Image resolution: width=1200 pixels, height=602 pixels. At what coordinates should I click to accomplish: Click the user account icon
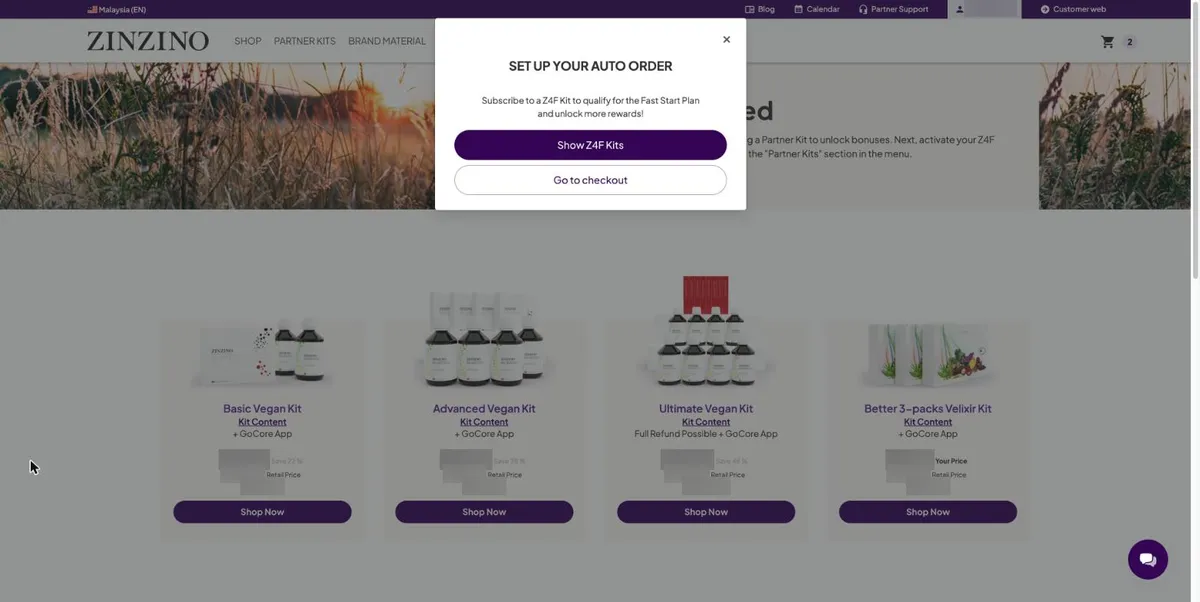point(960,9)
